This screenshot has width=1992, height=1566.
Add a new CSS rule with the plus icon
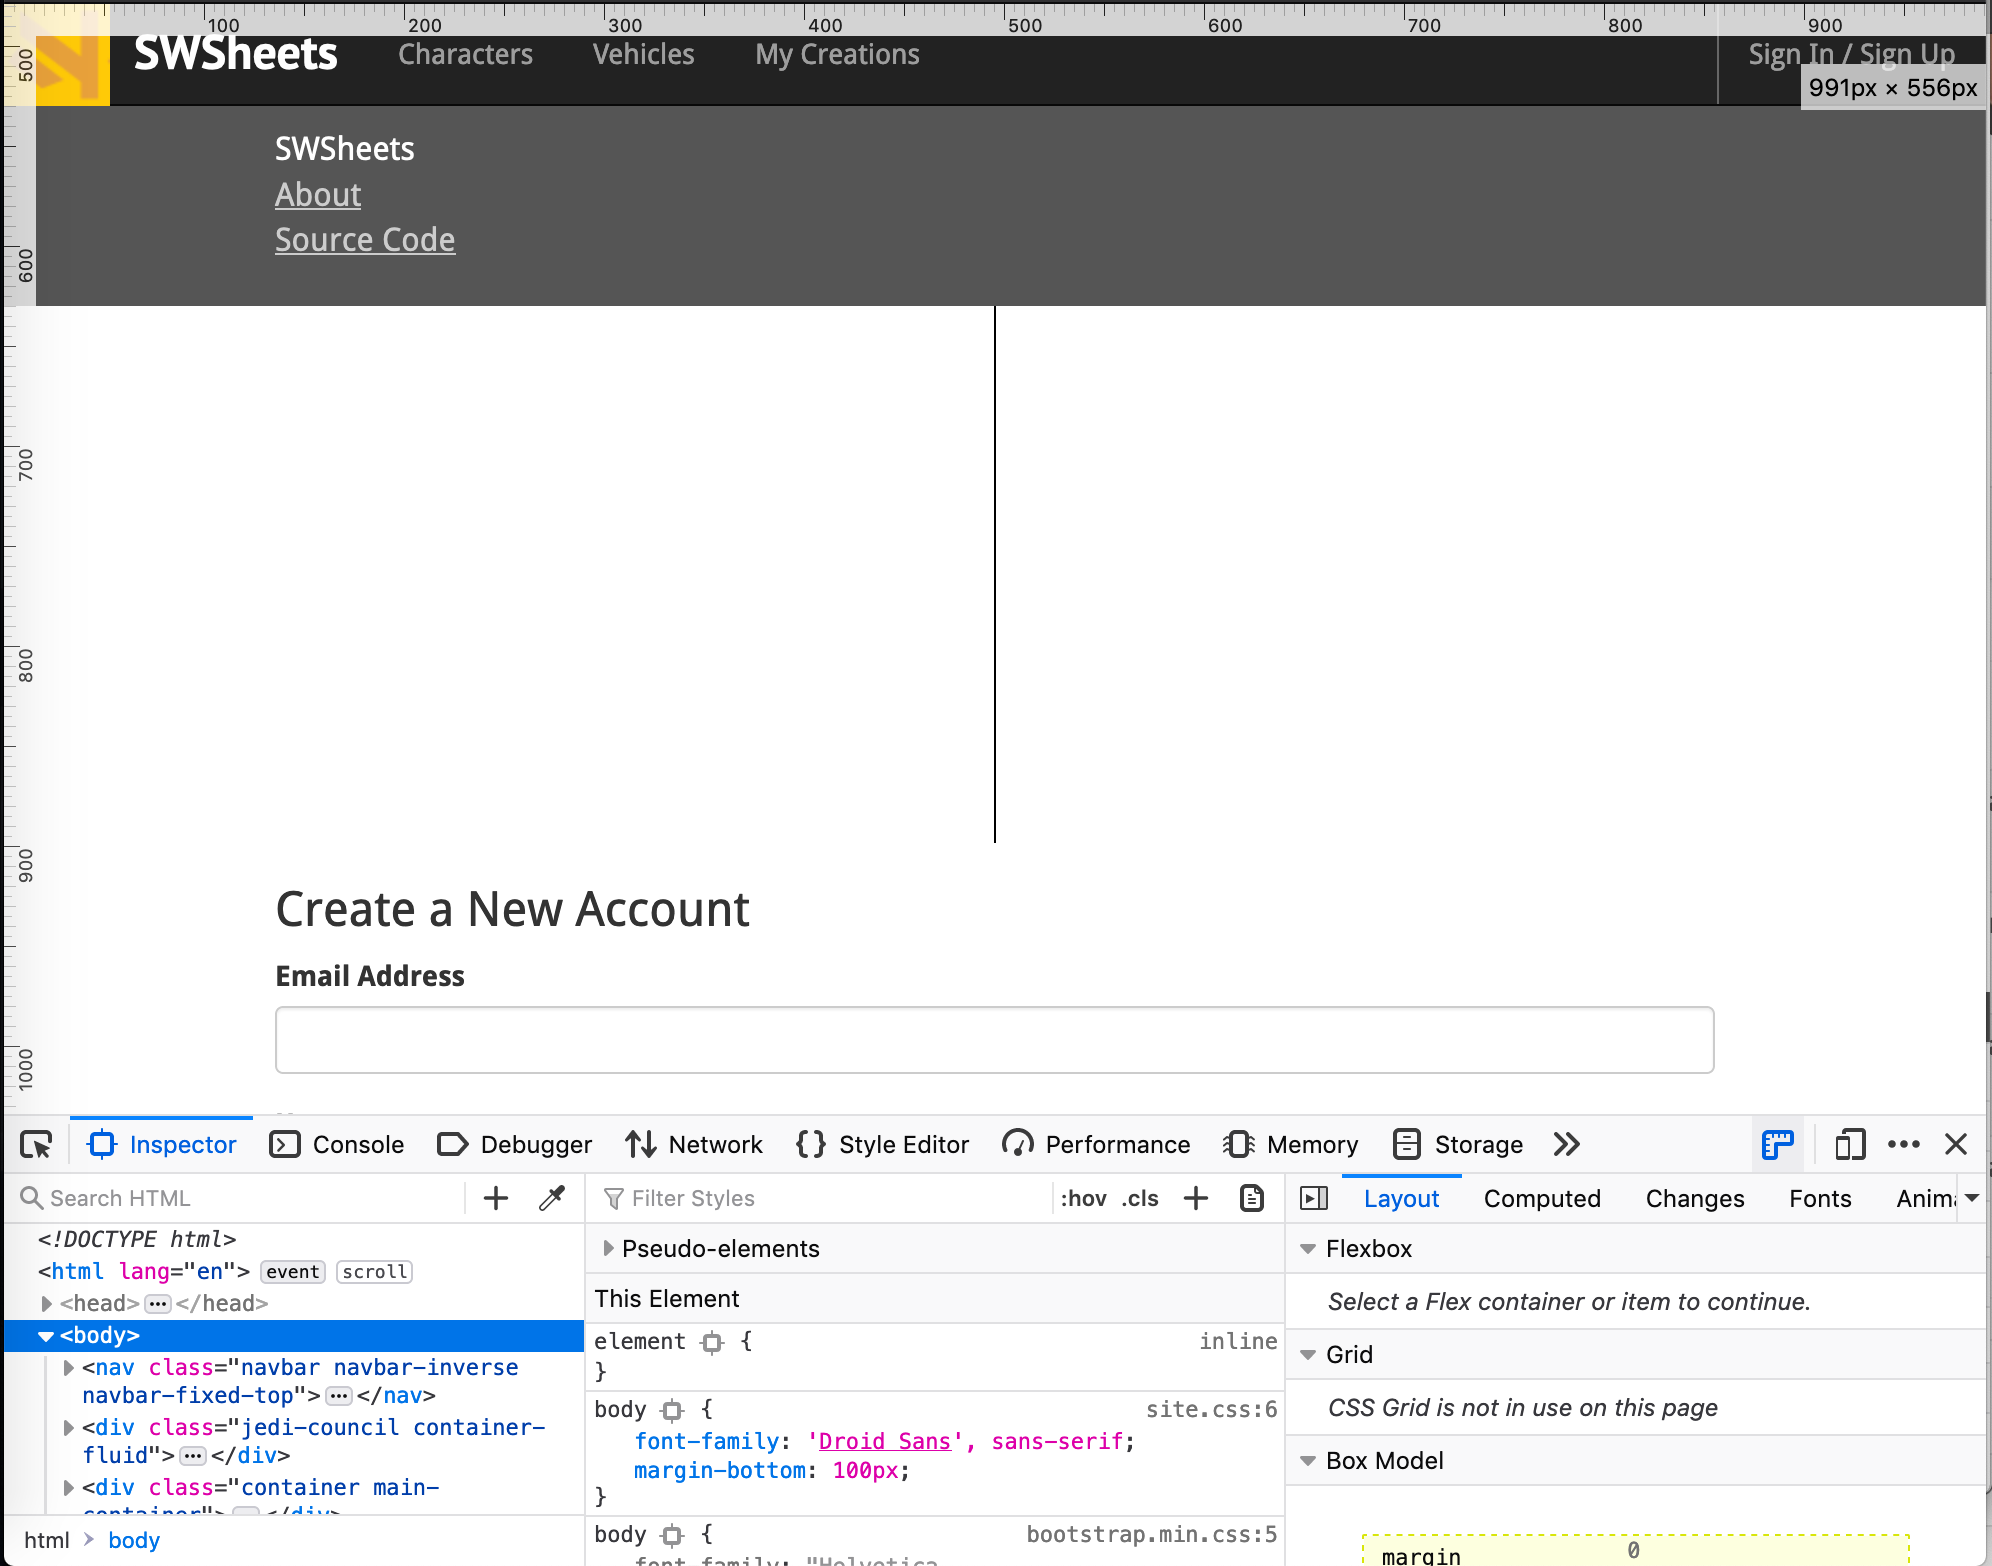pos(1195,1198)
